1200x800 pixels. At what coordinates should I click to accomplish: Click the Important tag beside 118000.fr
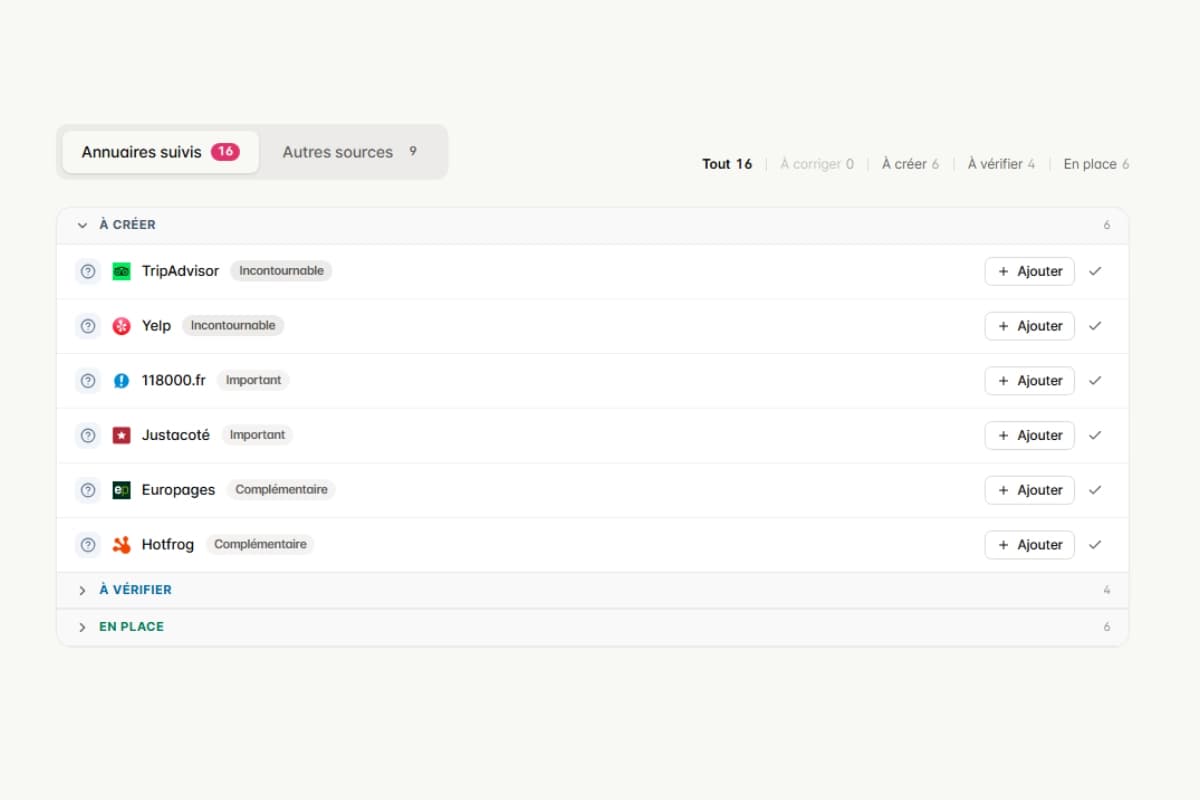(x=253, y=381)
